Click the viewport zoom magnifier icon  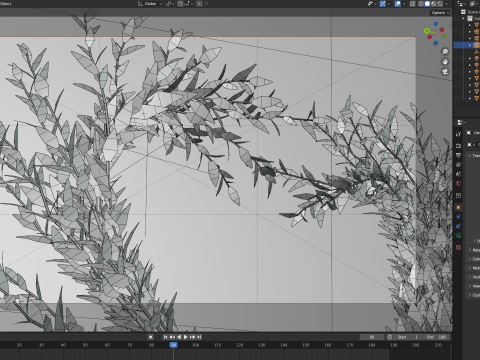pyautogui.click(x=445, y=52)
